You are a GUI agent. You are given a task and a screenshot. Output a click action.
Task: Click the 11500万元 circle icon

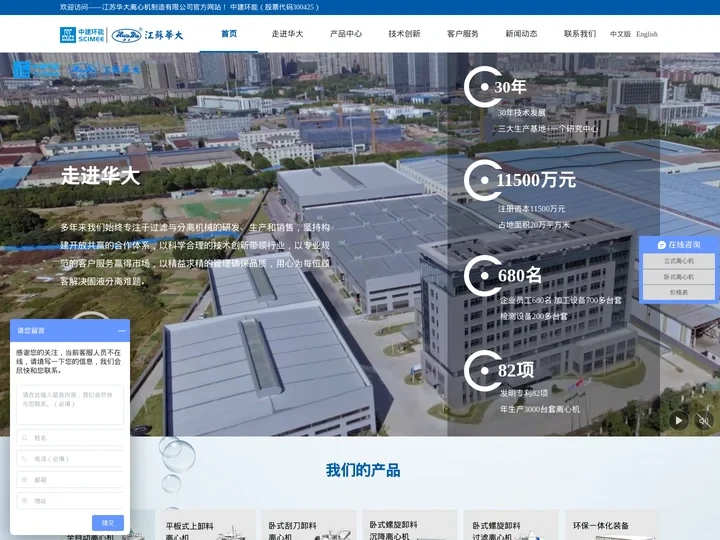(x=483, y=180)
